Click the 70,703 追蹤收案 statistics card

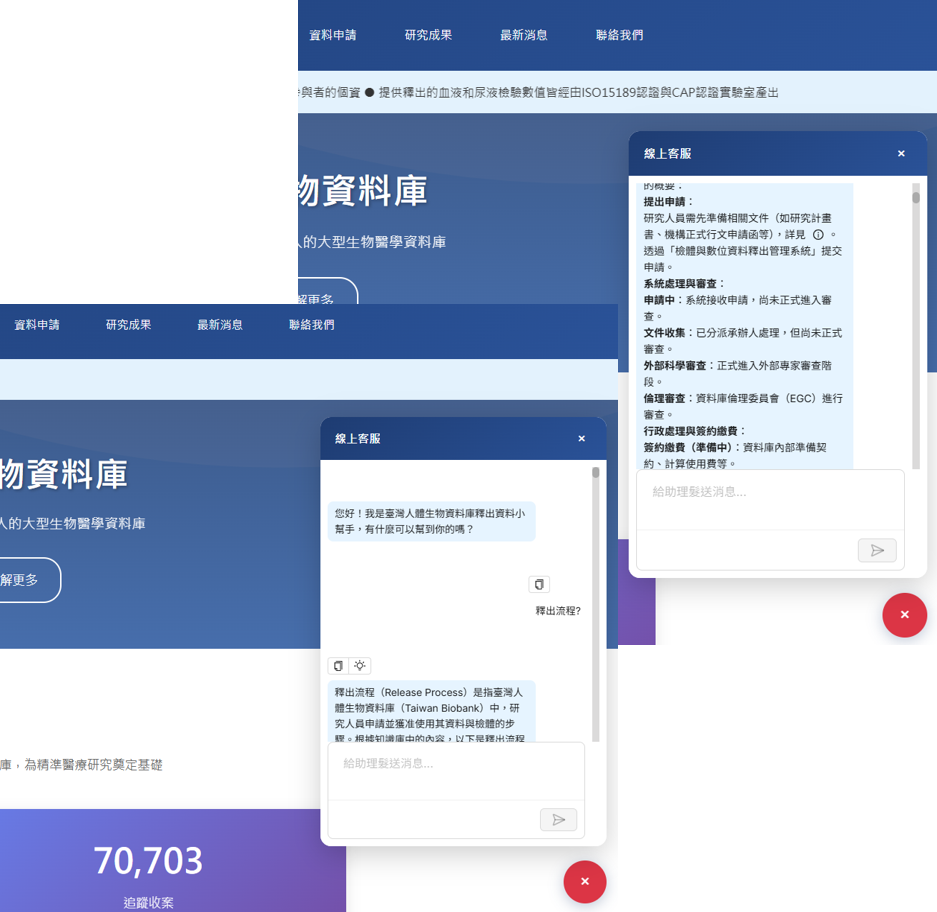(x=148, y=871)
